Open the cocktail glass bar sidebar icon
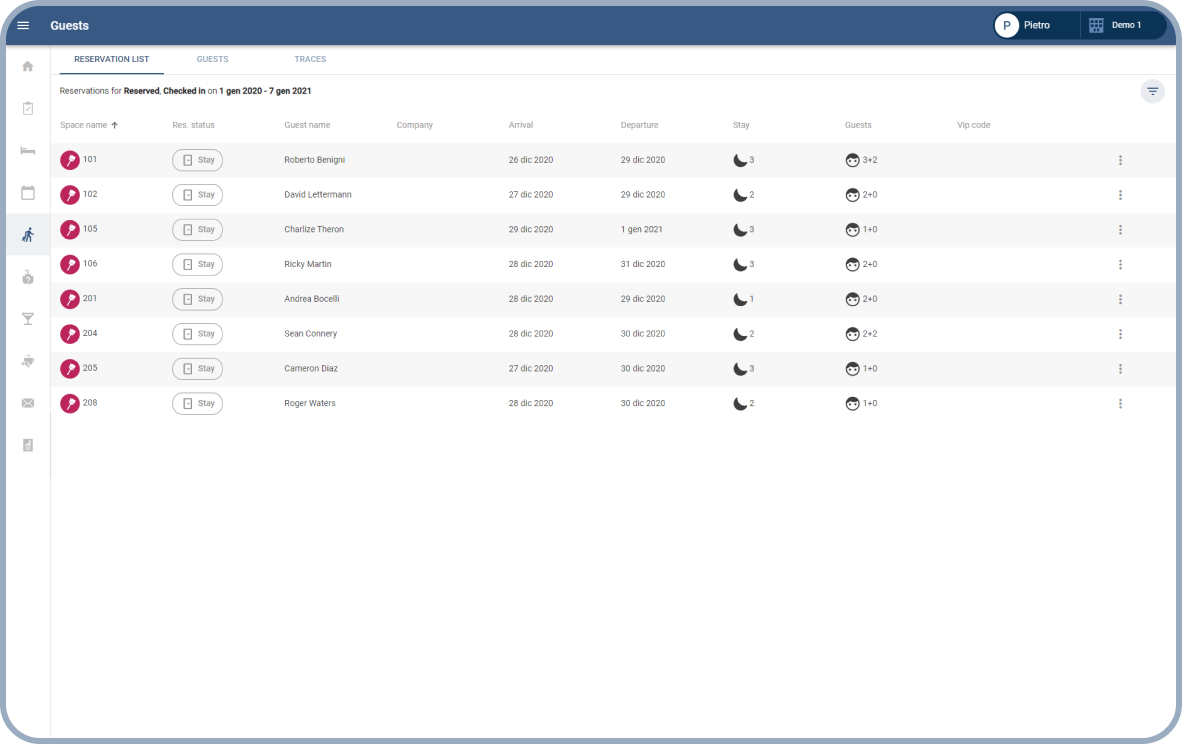The height and width of the screenshot is (744, 1182). pos(28,319)
